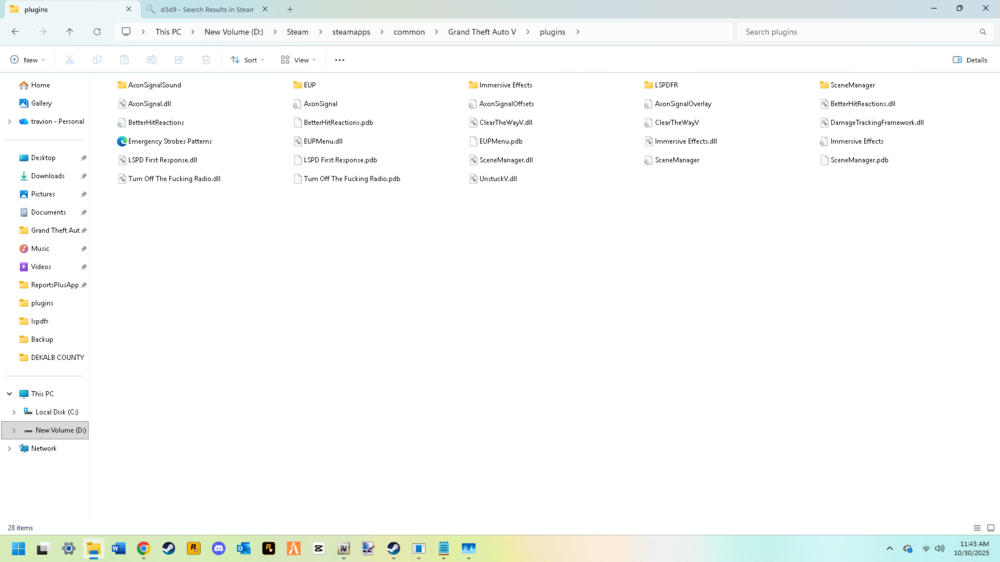
Task: Open Home in navigation pane
Action: 40,85
